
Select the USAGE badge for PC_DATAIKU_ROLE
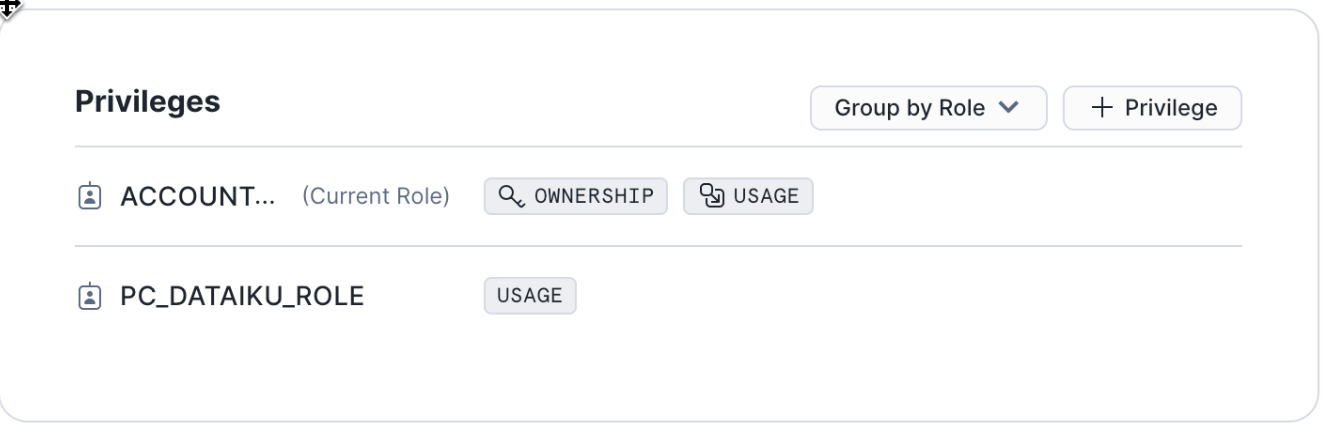pyautogui.click(x=530, y=296)
